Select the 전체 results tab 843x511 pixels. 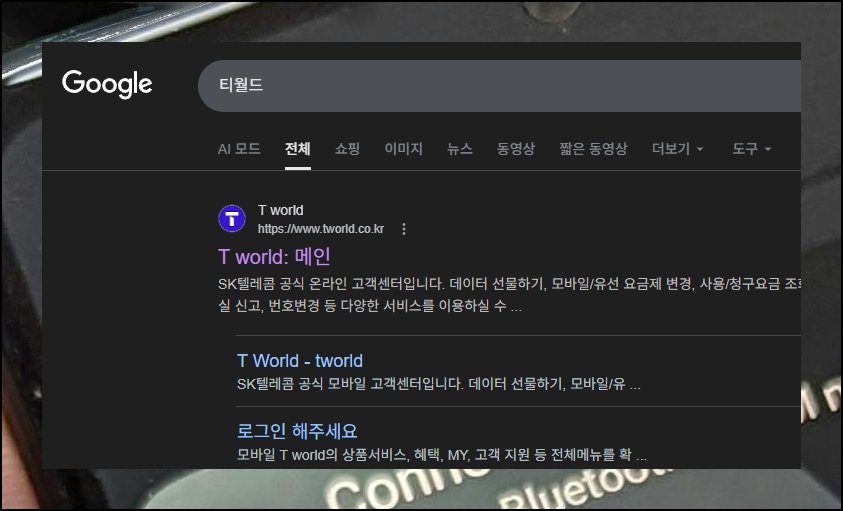point(298,148)
